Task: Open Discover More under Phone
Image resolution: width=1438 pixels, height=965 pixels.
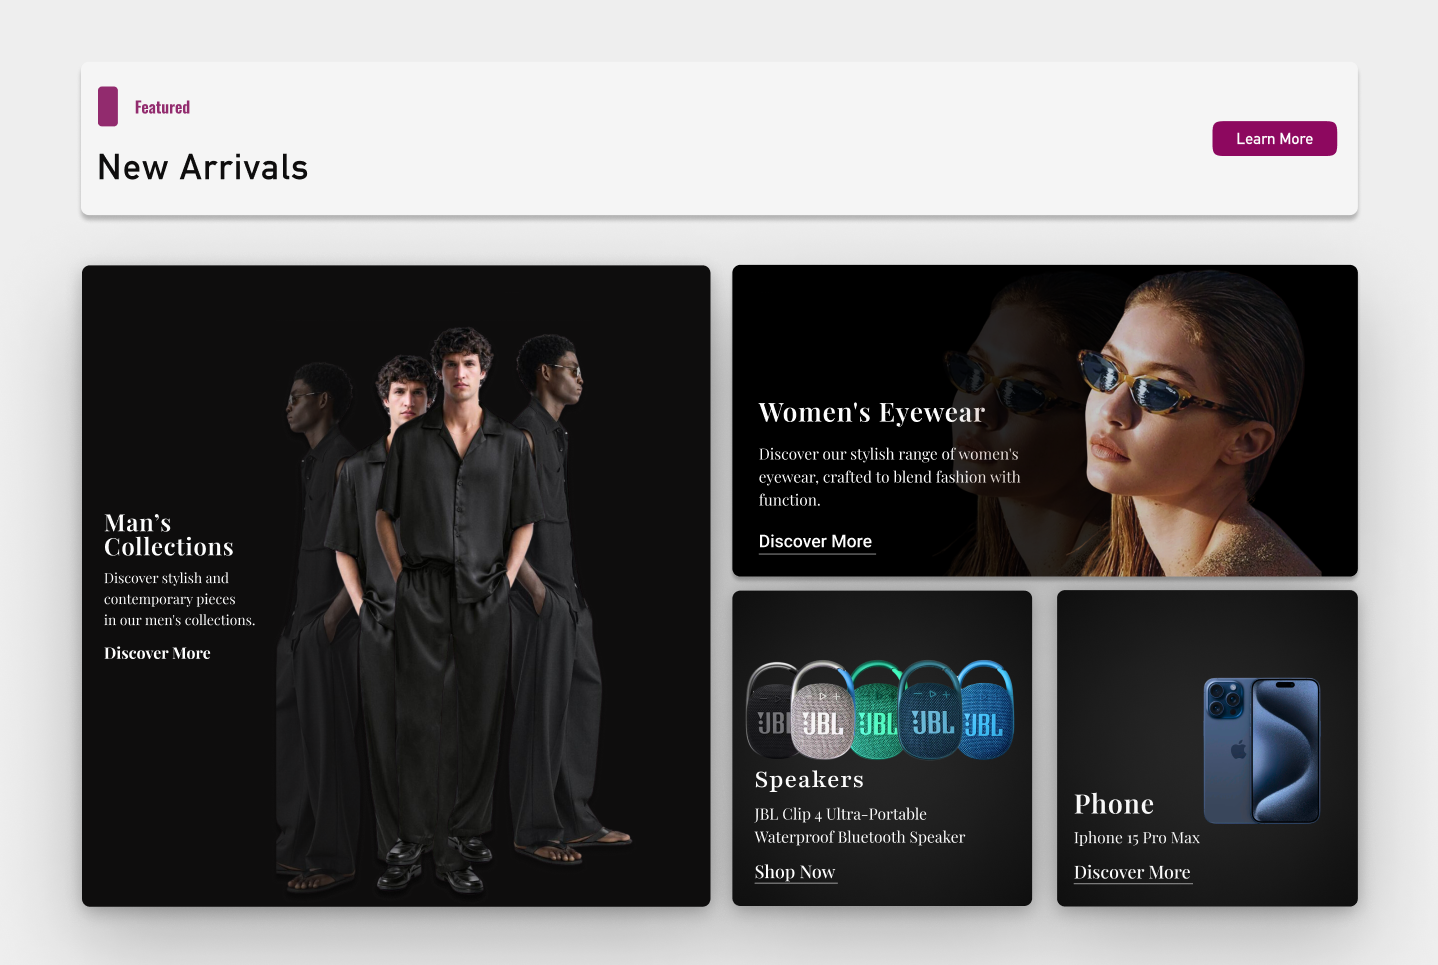Action: (1132, 872)
